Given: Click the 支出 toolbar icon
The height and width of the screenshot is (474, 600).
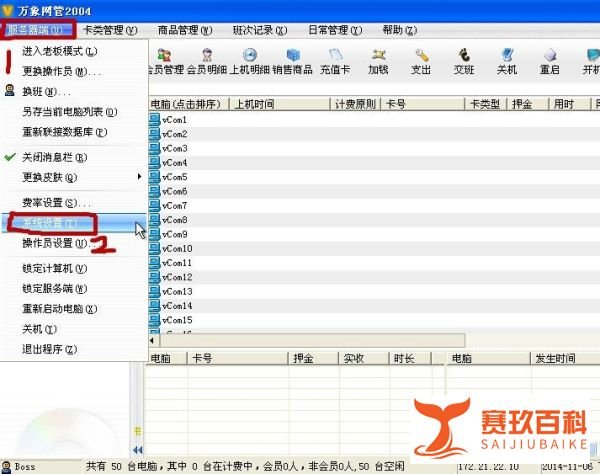Looking at the screenshot, I should 421,55.
